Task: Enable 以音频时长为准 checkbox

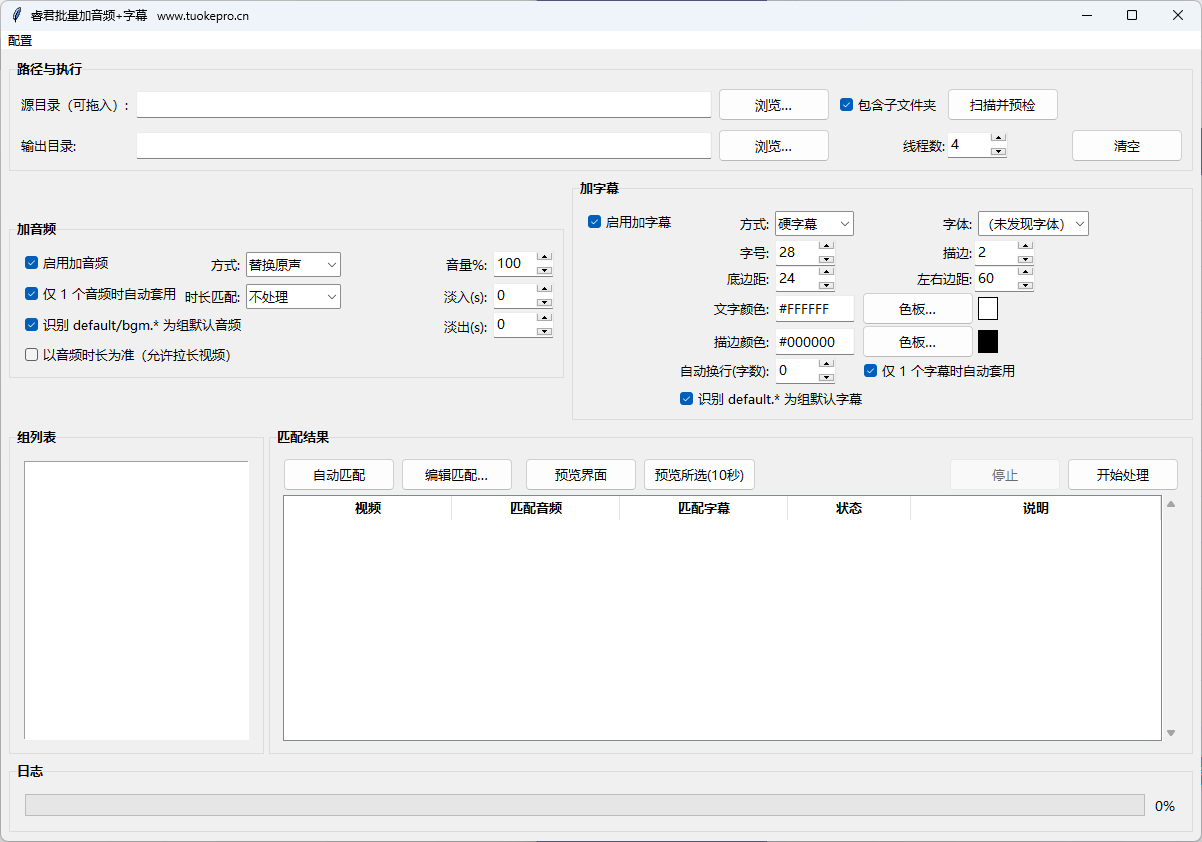Action: (x=32, y=354)
